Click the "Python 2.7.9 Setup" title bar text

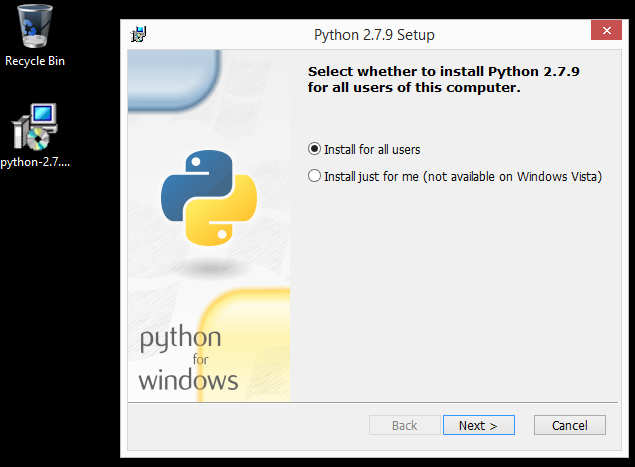pos(374,35)
